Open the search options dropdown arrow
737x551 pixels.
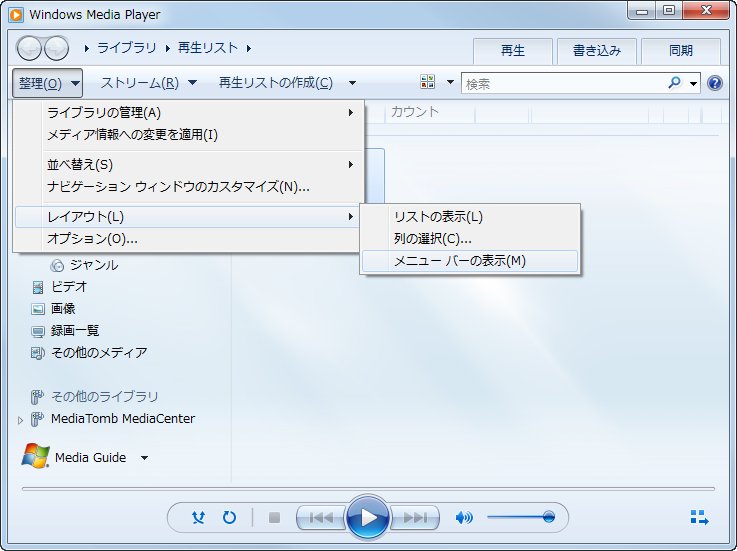(x=693, y=84)
